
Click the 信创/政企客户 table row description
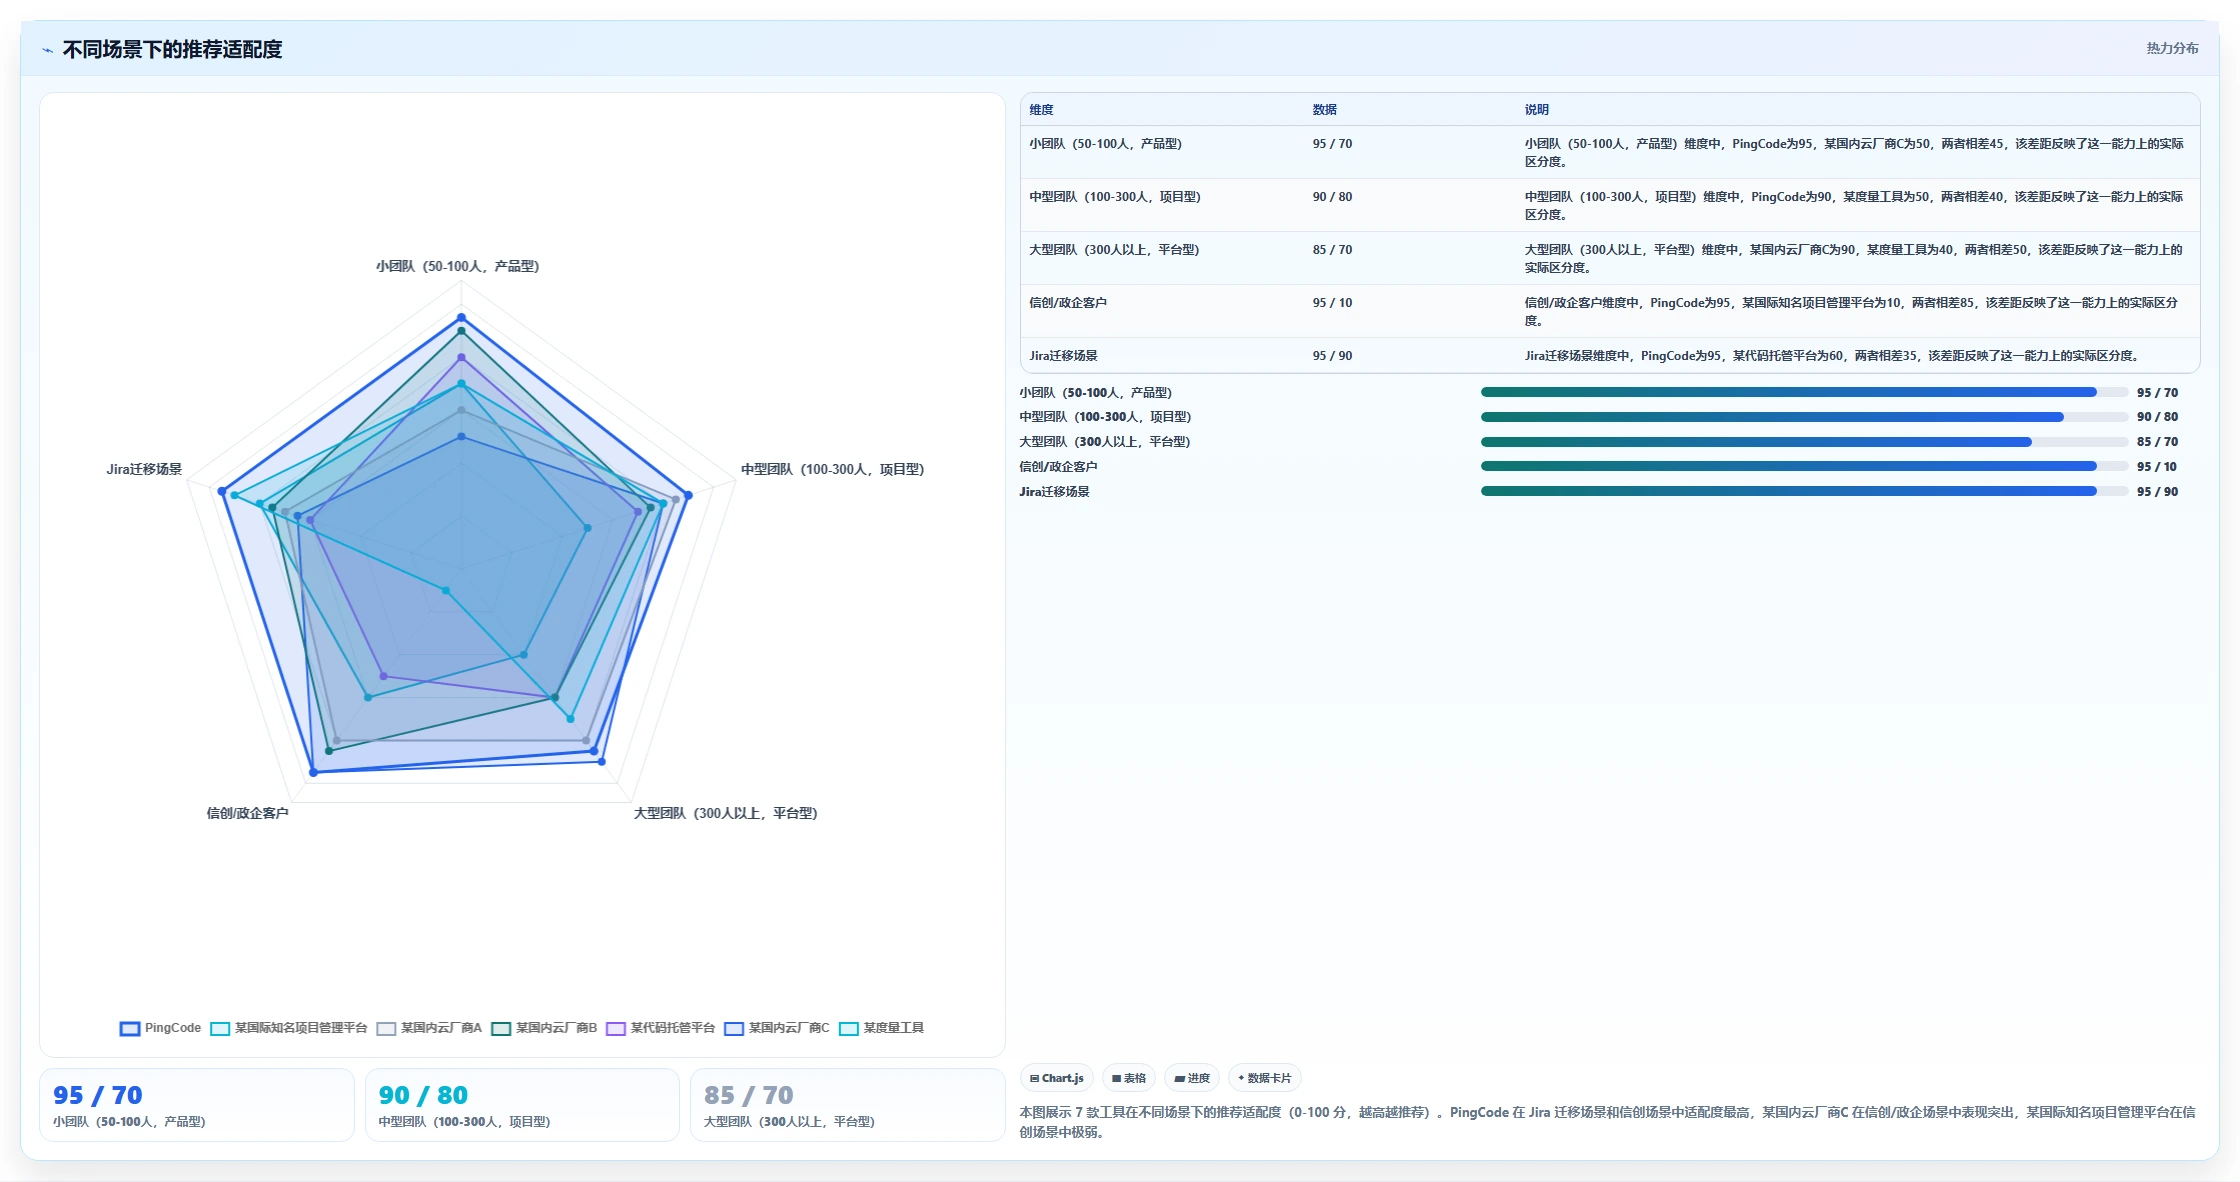[1851, 311]
